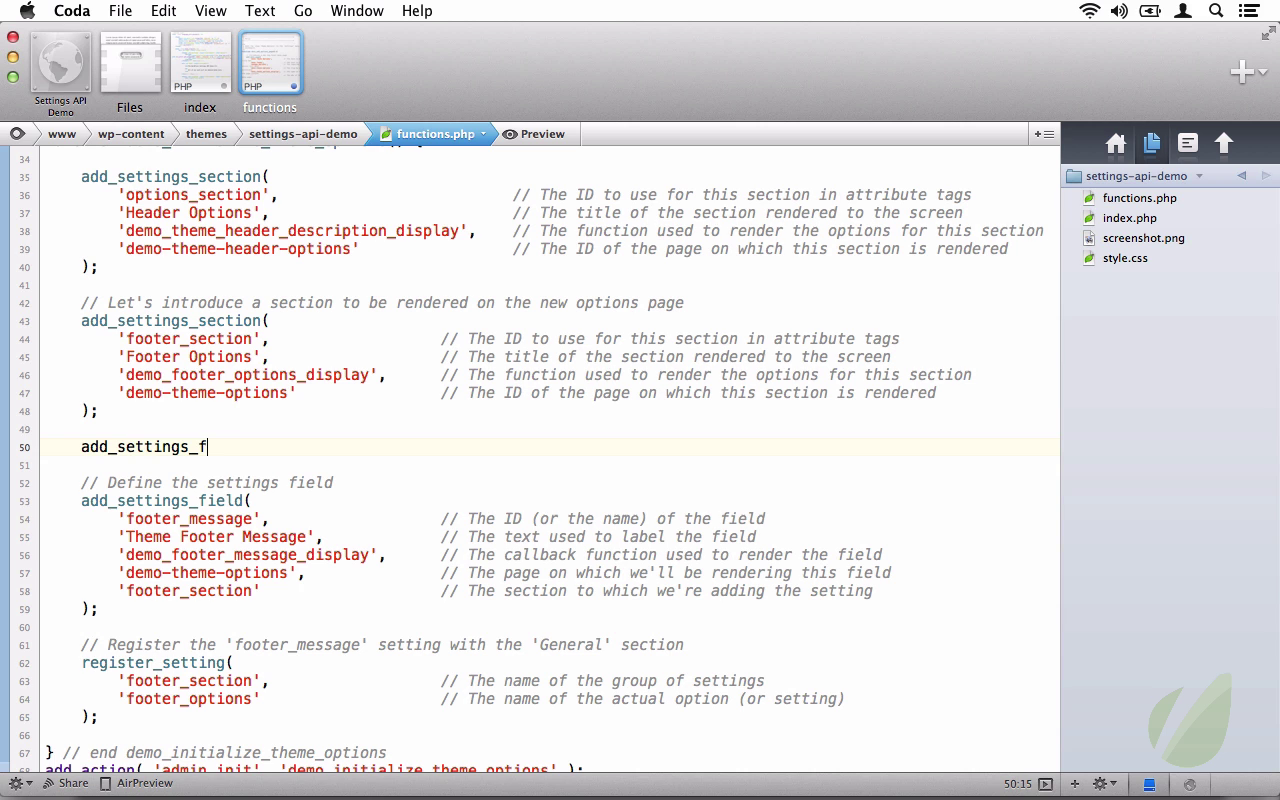The height and width of the screenshot is (800, 1280).
Task: Select the functions PHP document tab
Action: point(270,73)
